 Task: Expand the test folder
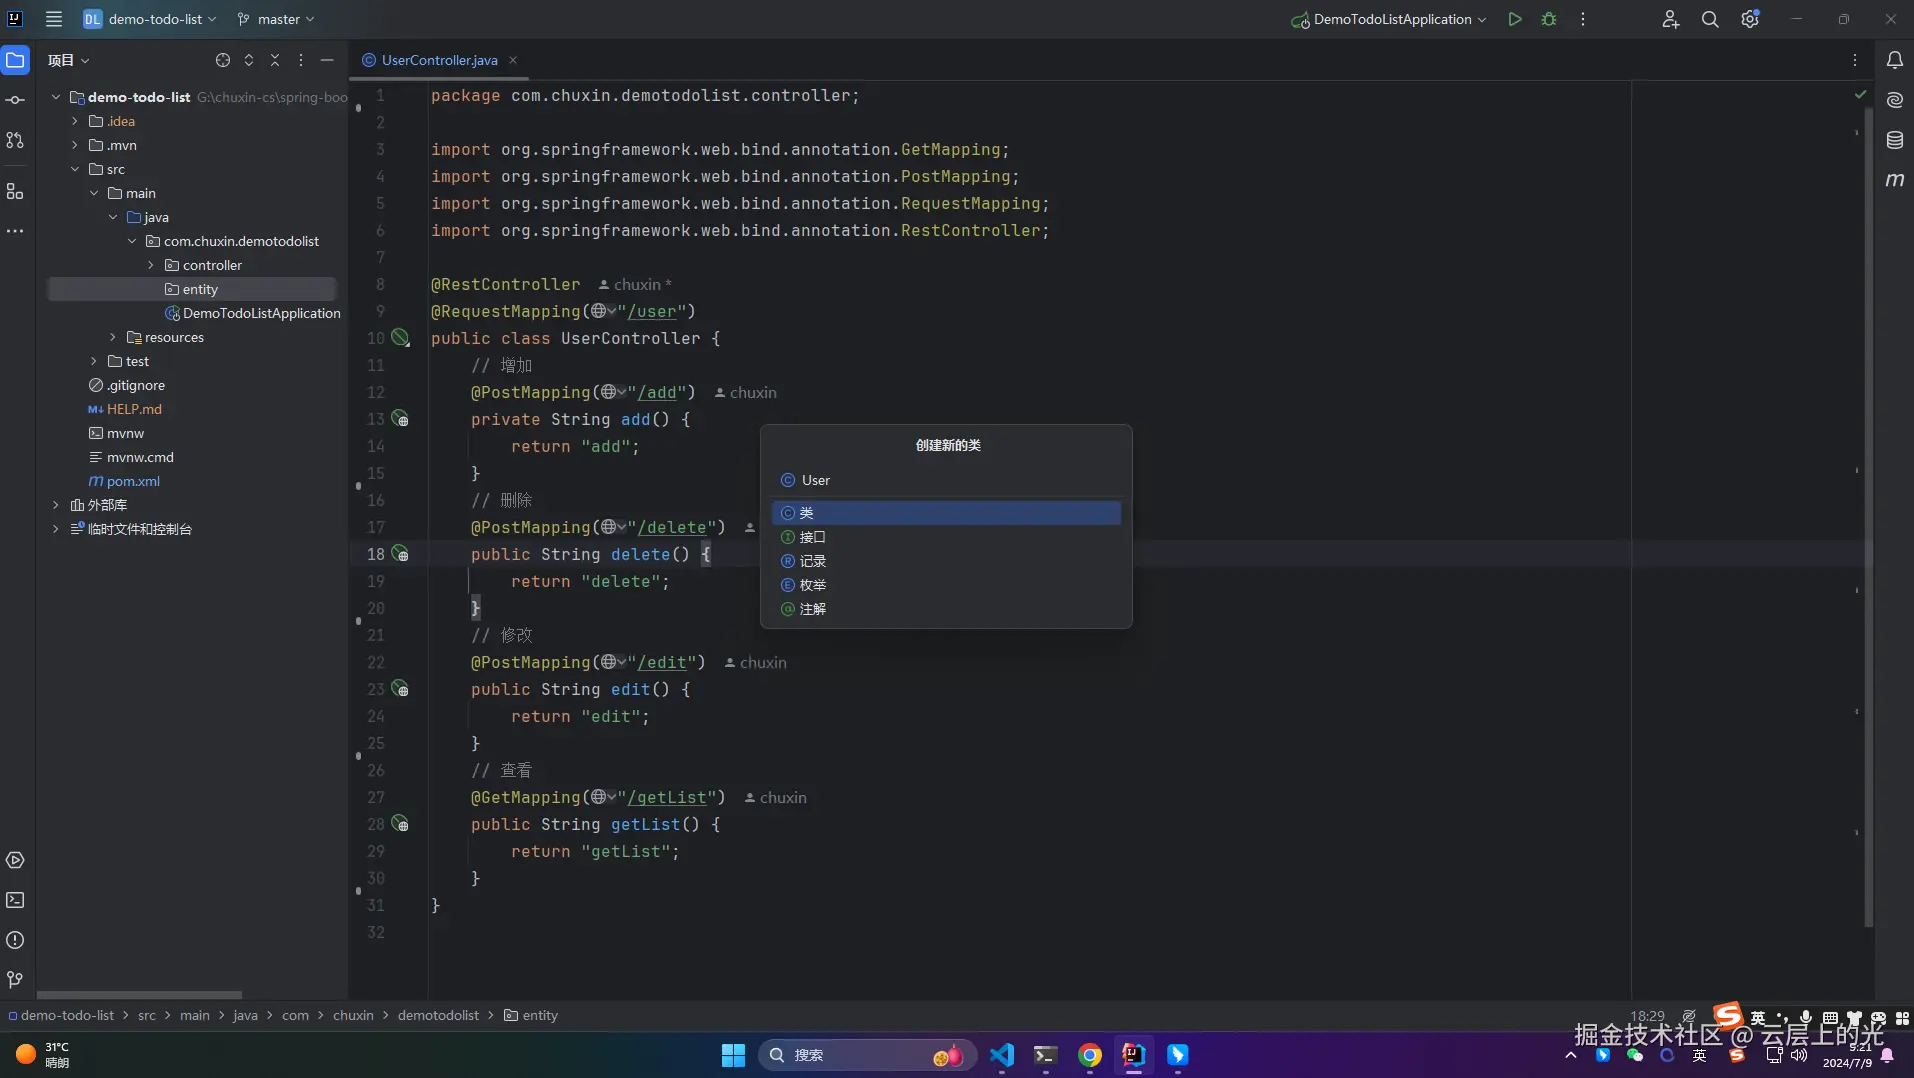[x=94, y=361]
